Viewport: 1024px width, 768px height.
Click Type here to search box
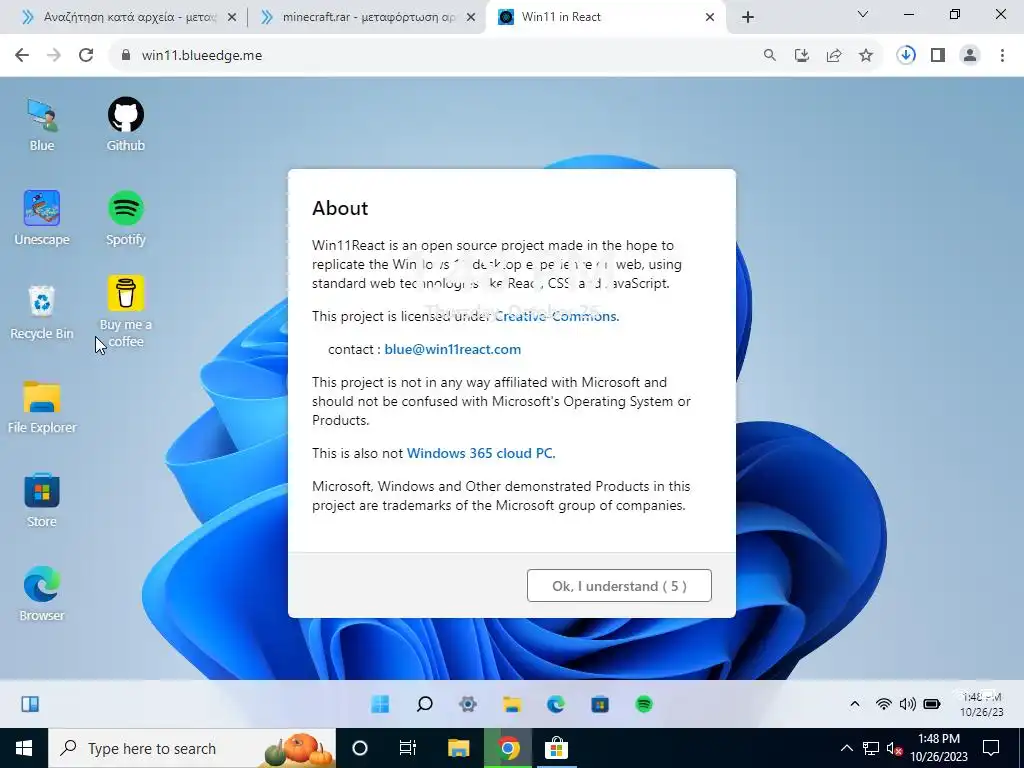pyautogui.click(x=192, y=748)
